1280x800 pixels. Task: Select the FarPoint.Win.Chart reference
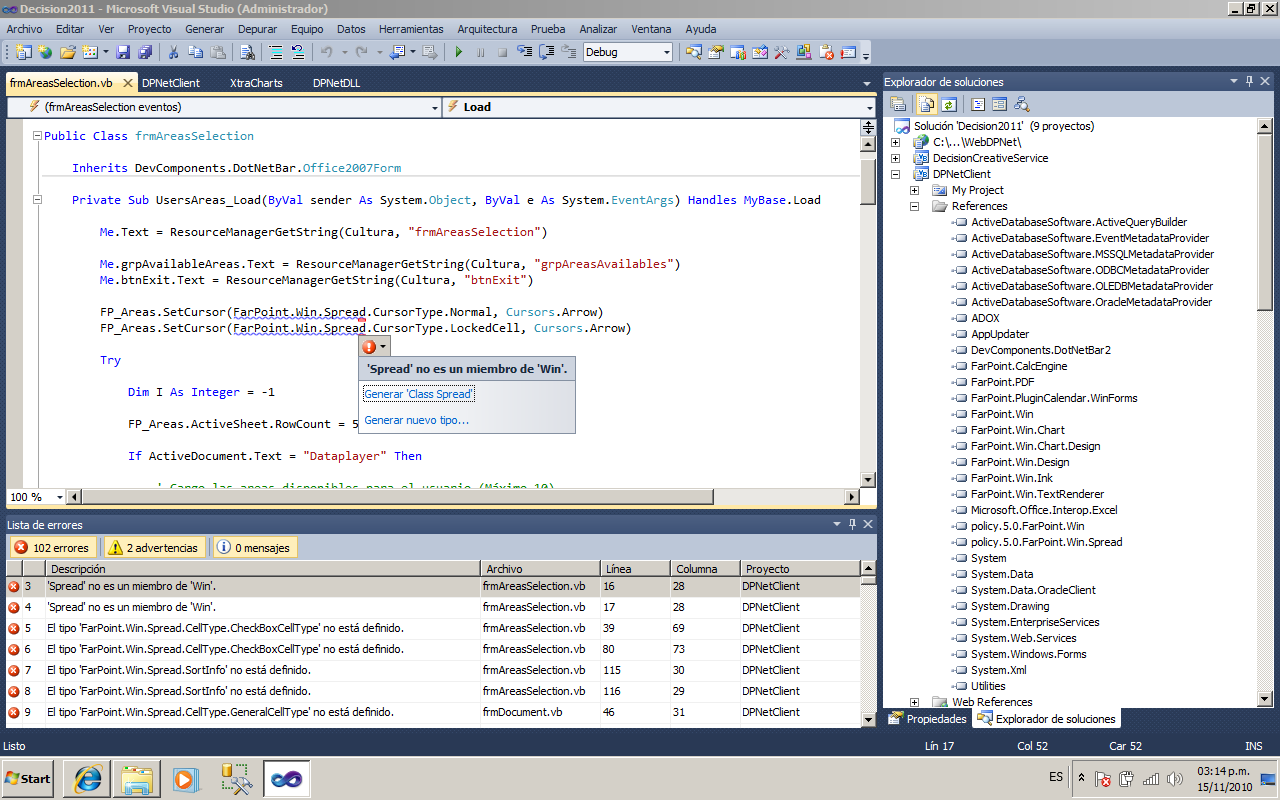(1017, 430)
